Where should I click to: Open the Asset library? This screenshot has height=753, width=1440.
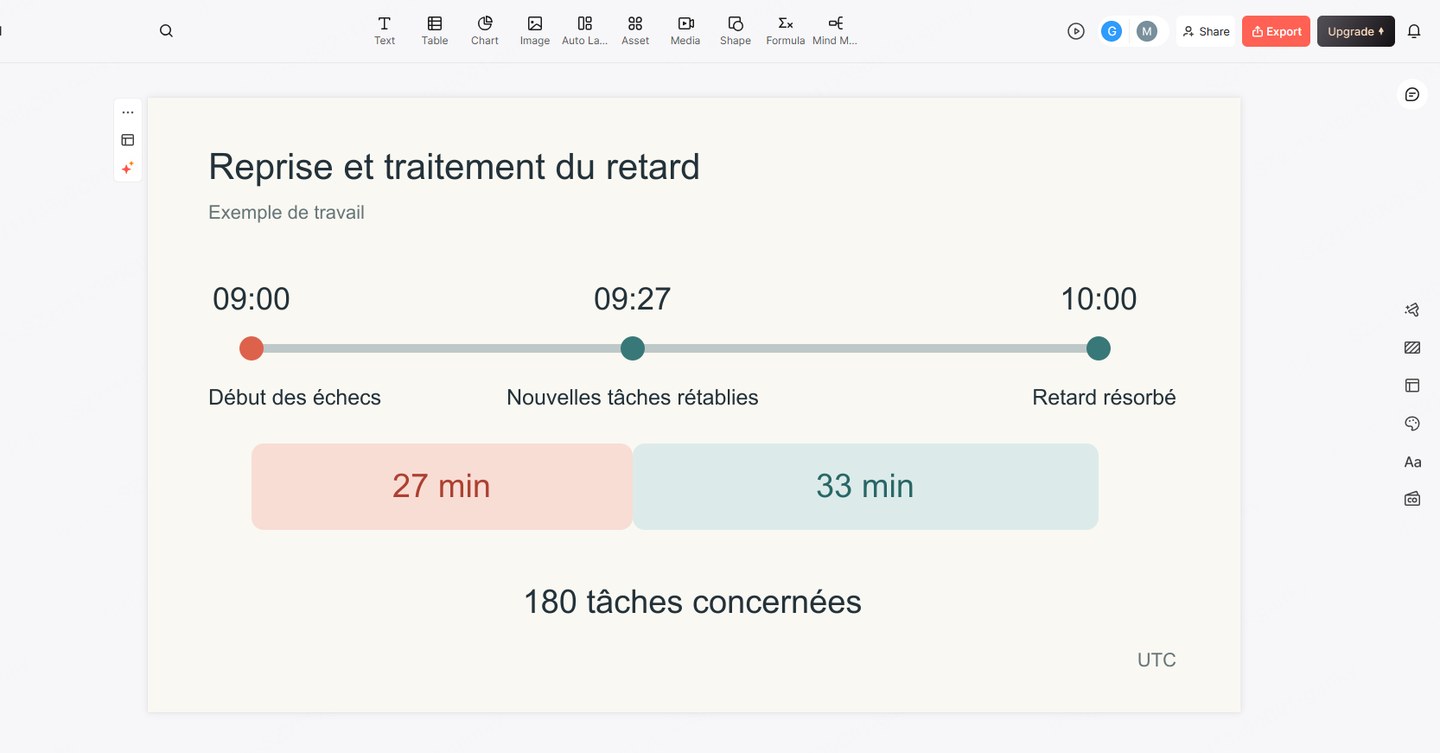coord(635,31)
